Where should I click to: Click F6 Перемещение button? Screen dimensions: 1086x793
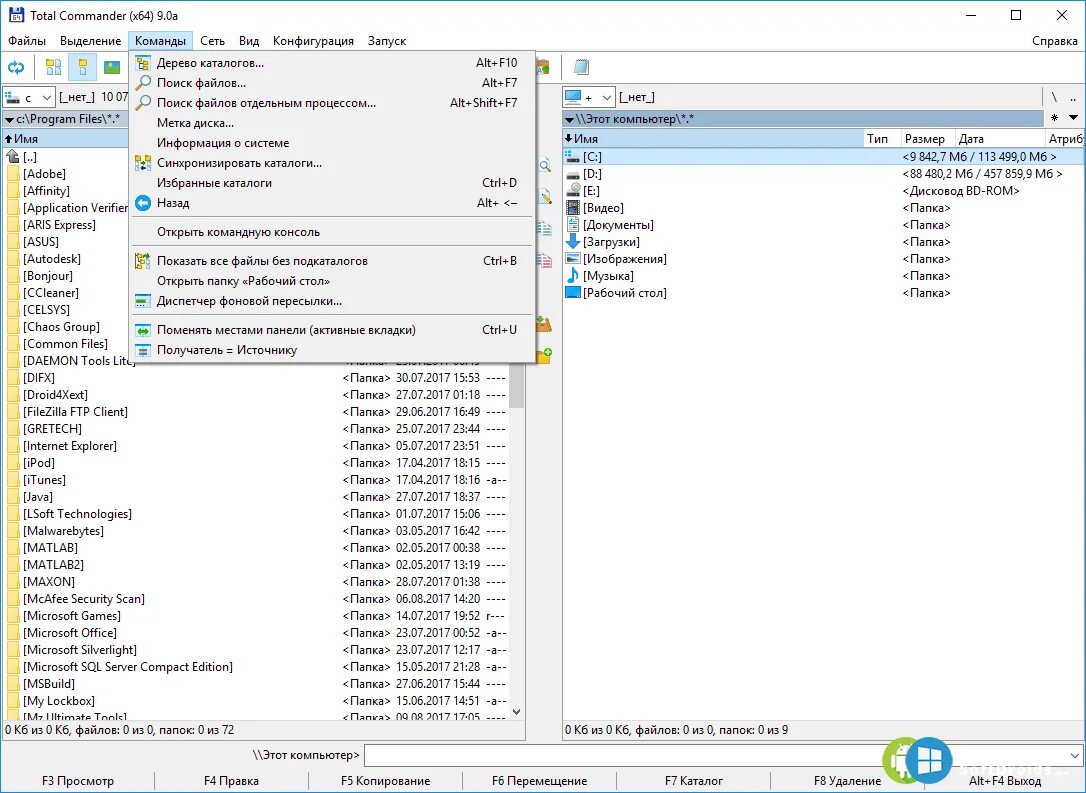pyautogui.click(x=540, y=781)
